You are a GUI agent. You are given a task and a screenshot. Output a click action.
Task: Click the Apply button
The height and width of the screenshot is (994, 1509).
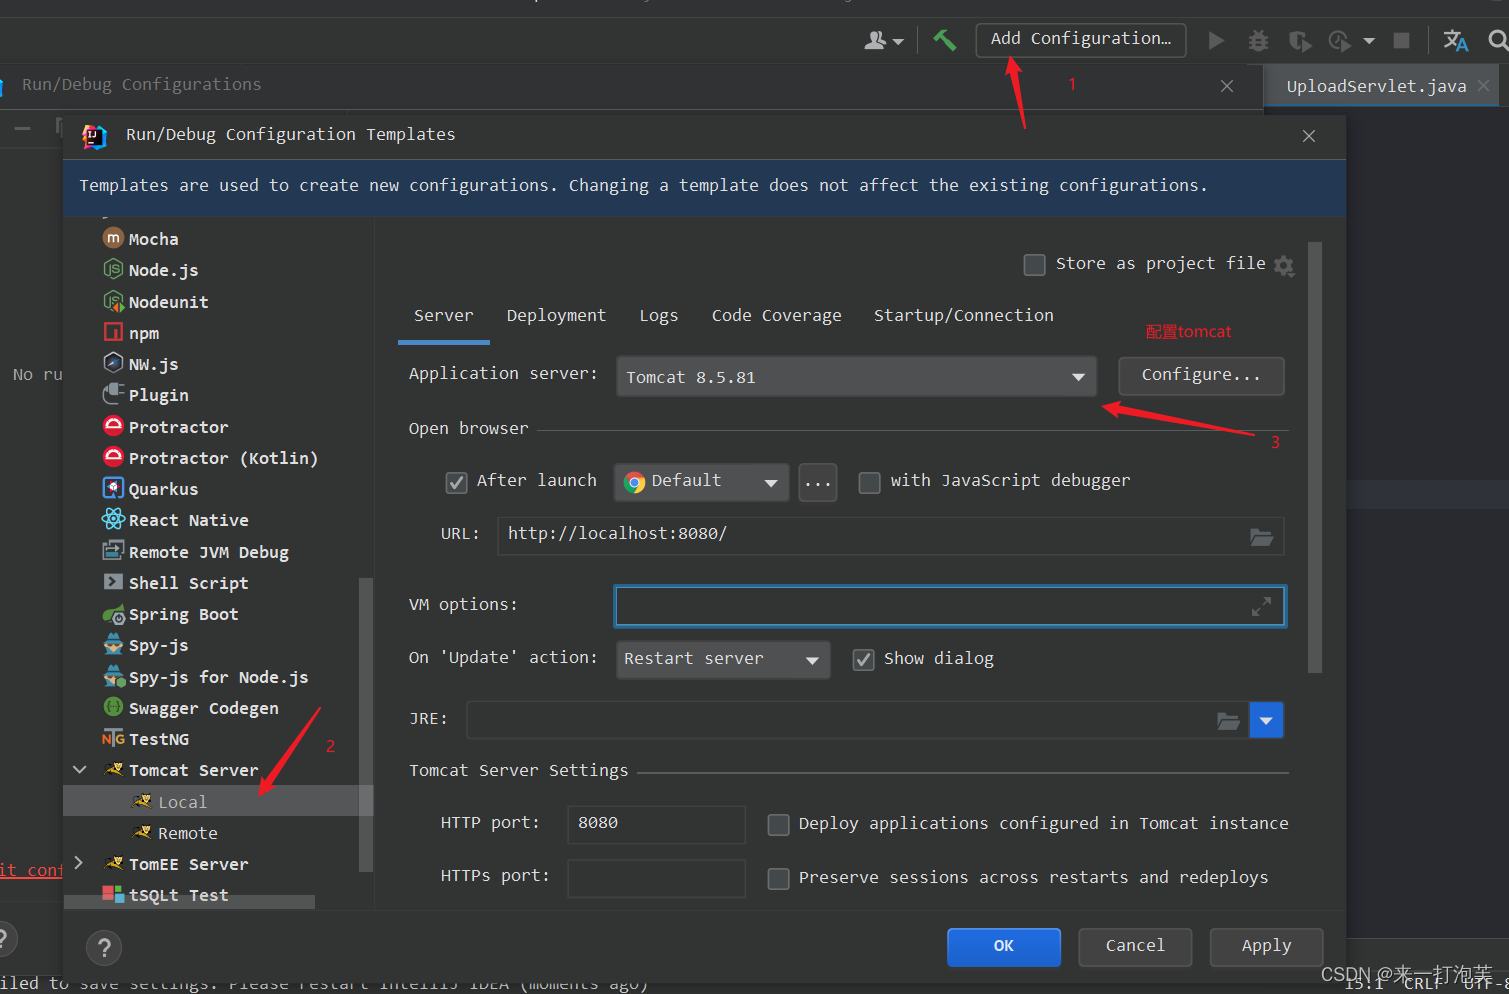(x=1267, y=947)
